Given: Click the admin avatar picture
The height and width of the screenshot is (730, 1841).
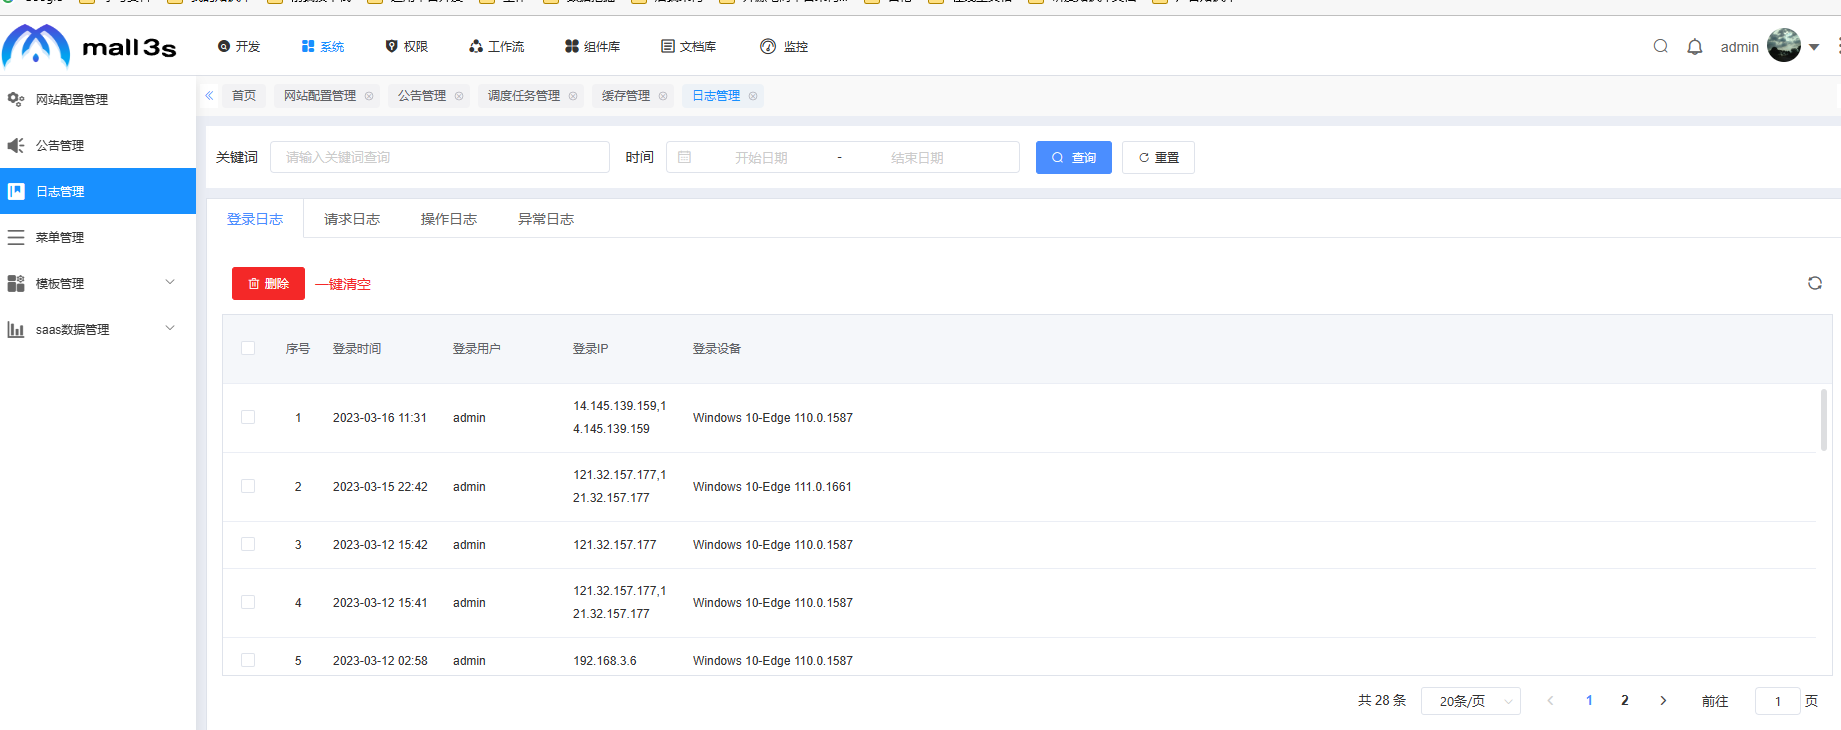Looking at the screenshot, I should (1784, 45).
